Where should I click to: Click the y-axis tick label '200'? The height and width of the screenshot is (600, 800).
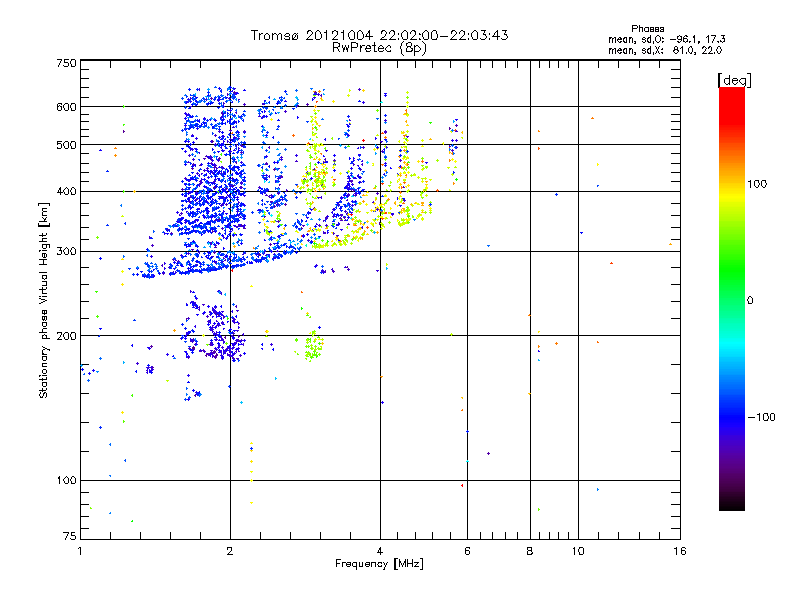pyautogui.click(x=66, y=336)
